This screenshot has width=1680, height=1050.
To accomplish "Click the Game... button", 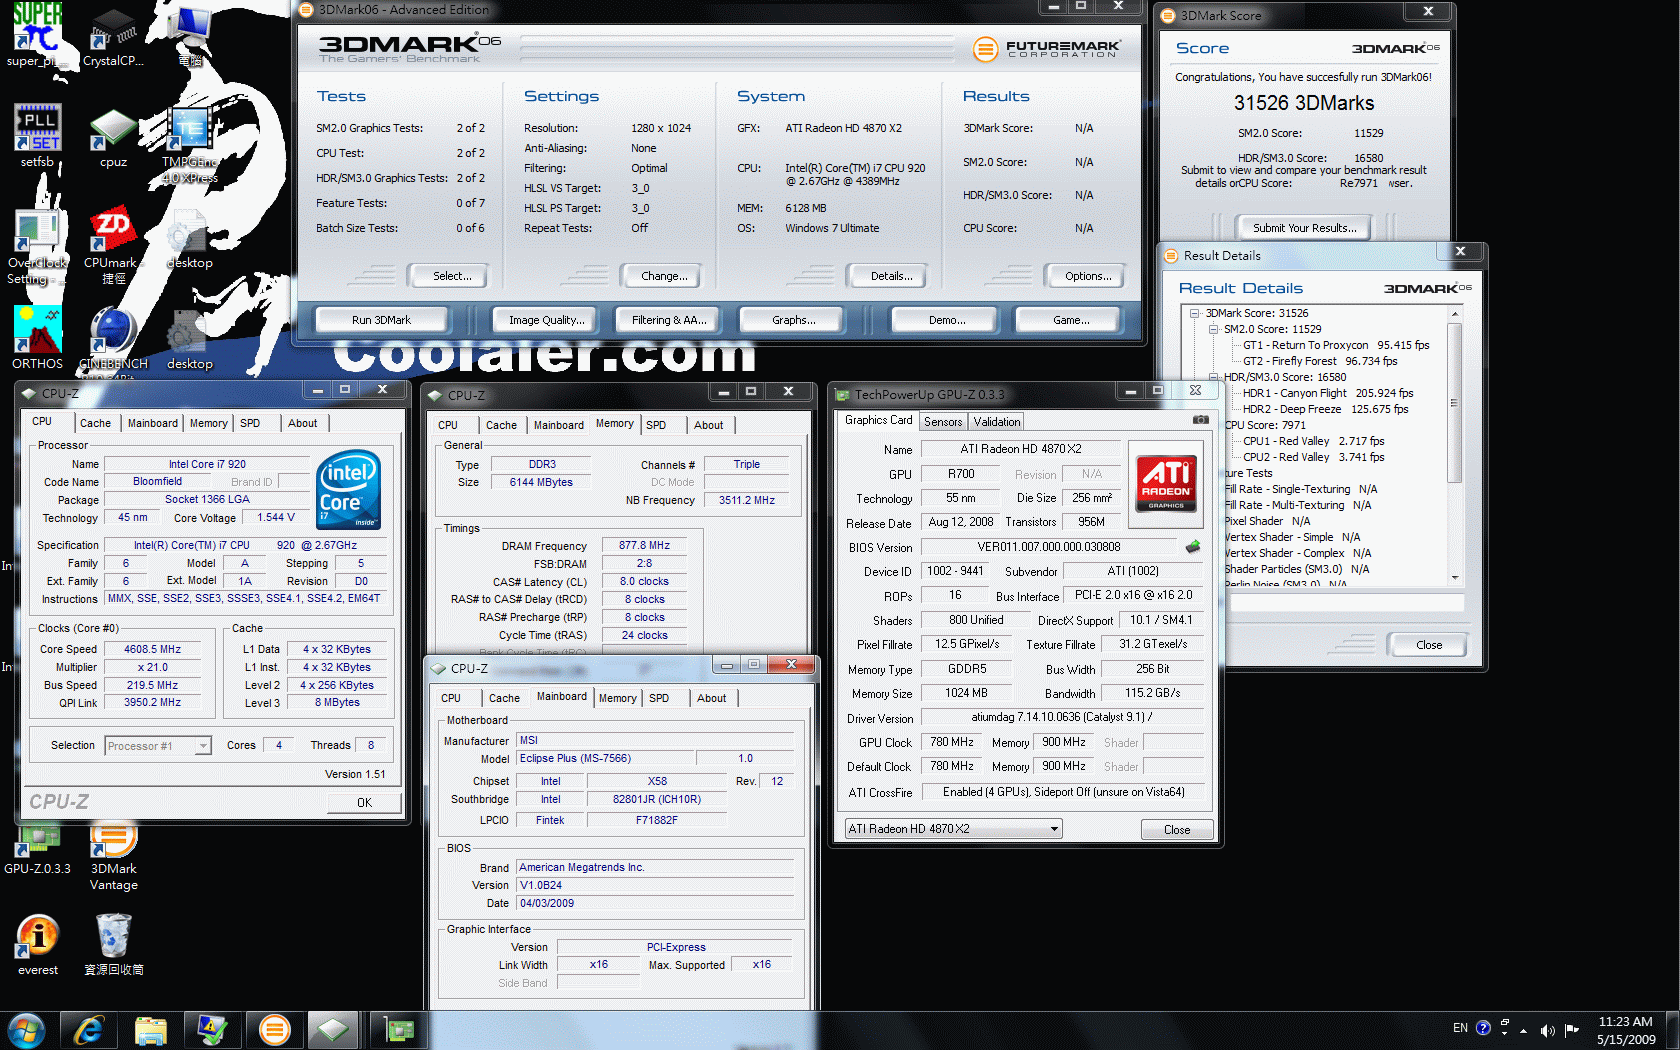I will click(x=1071, y=320).
